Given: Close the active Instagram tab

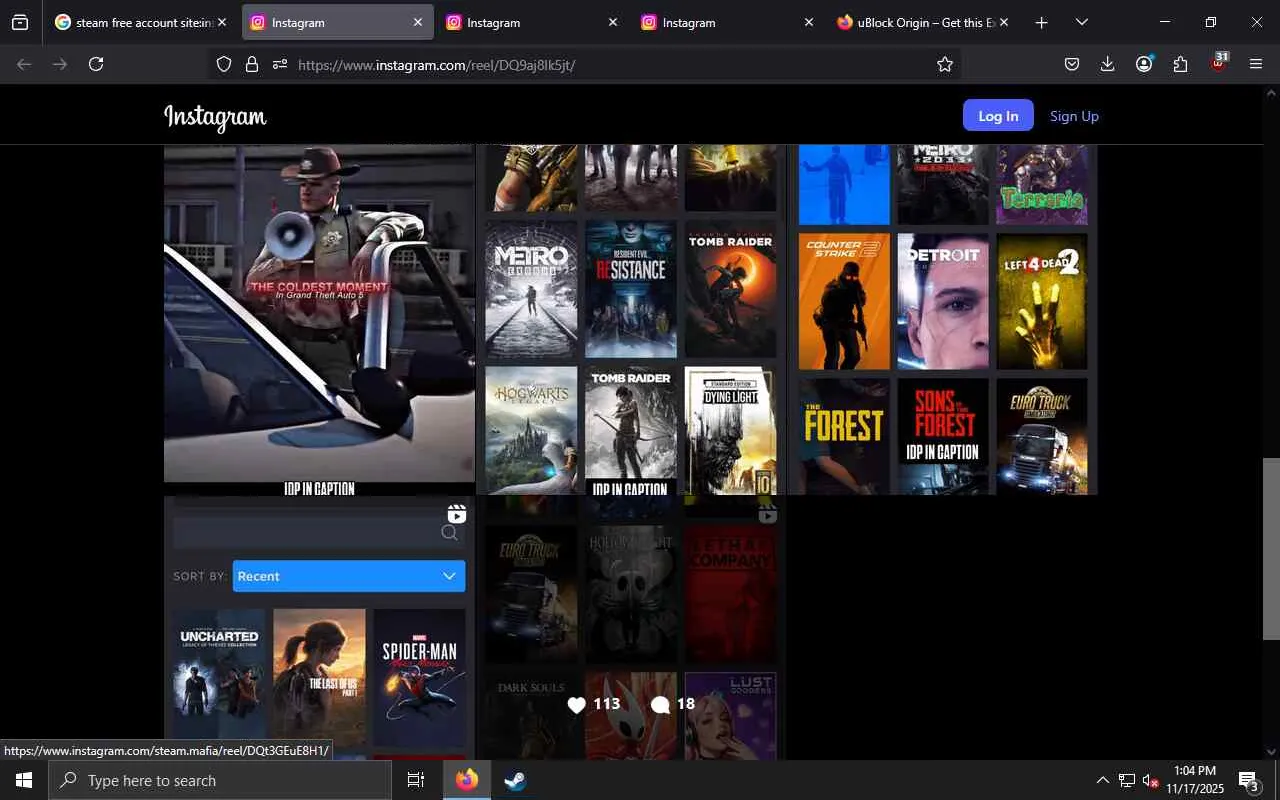Looking at the screenshot, I should (417, 22).
